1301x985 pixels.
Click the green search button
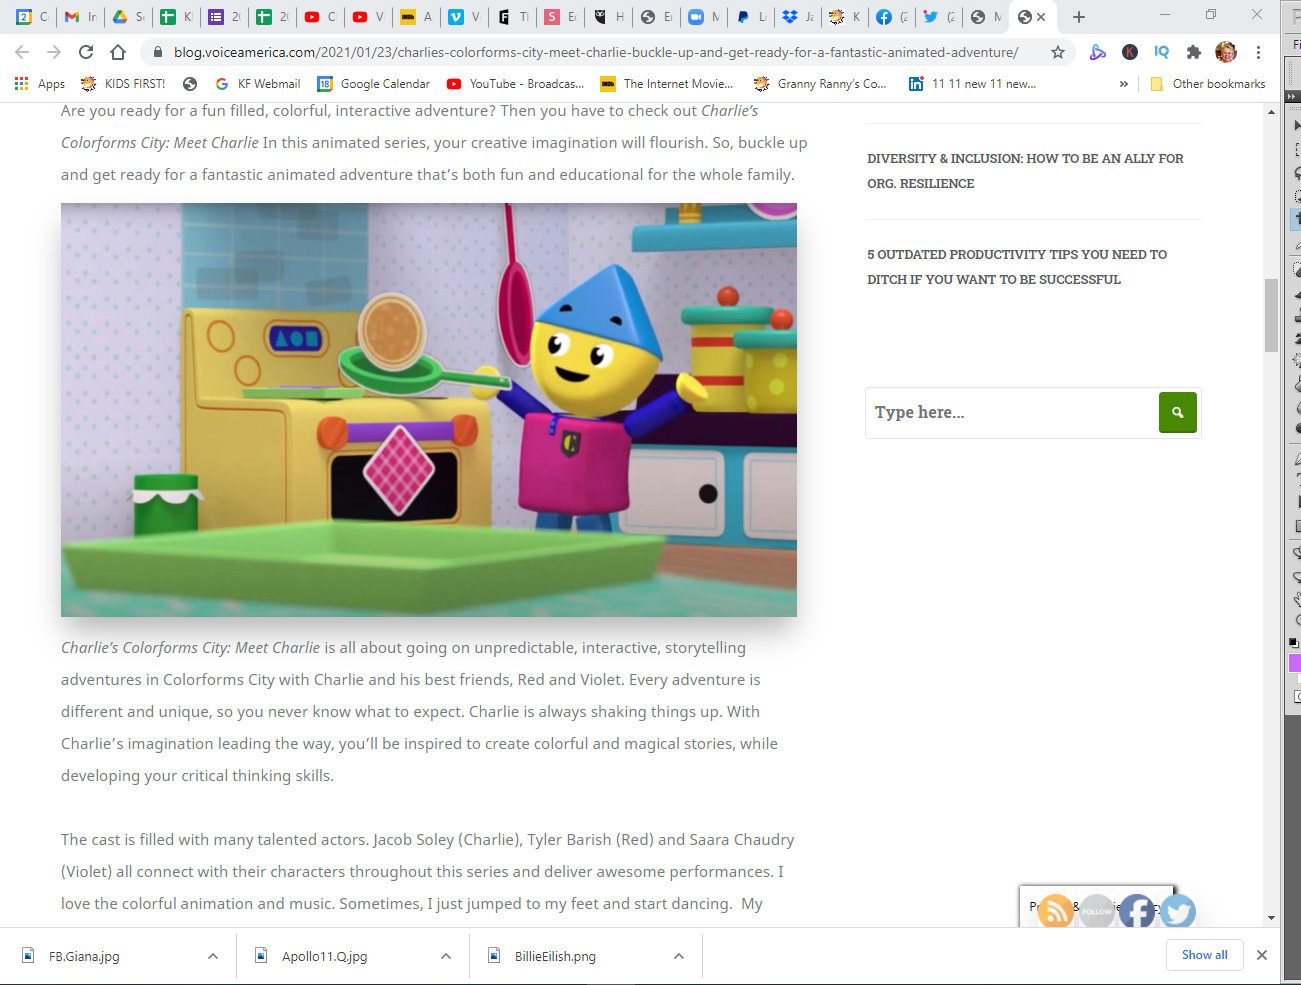(x=1177, y=412)
